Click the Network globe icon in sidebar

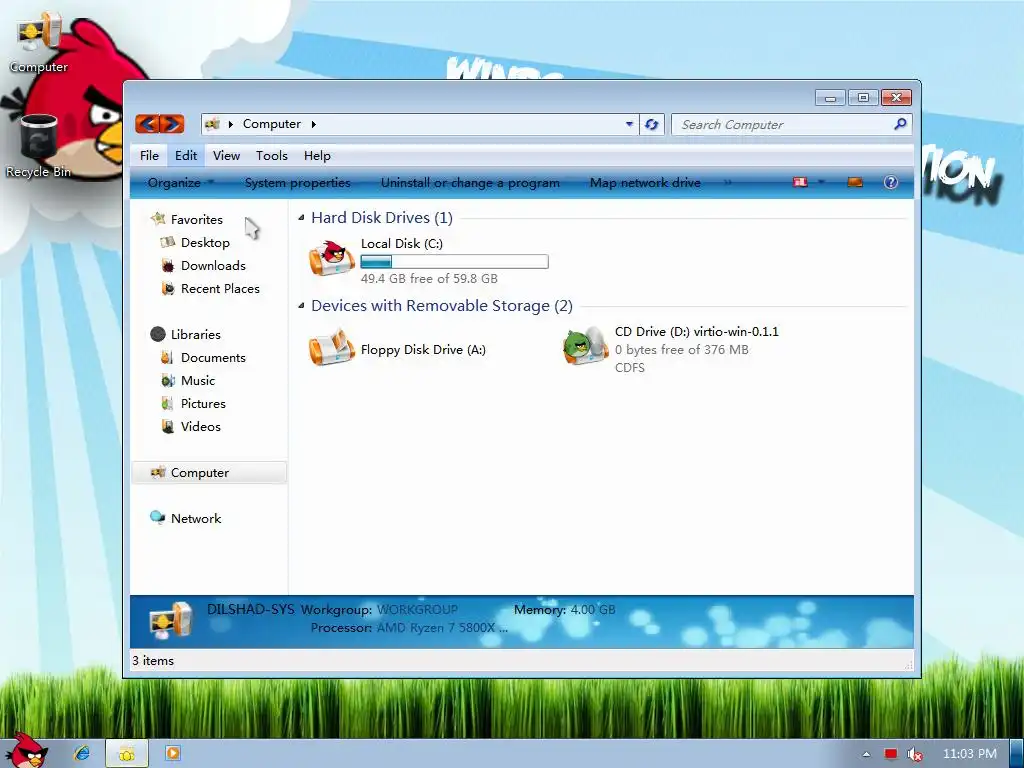click(157, 518)
